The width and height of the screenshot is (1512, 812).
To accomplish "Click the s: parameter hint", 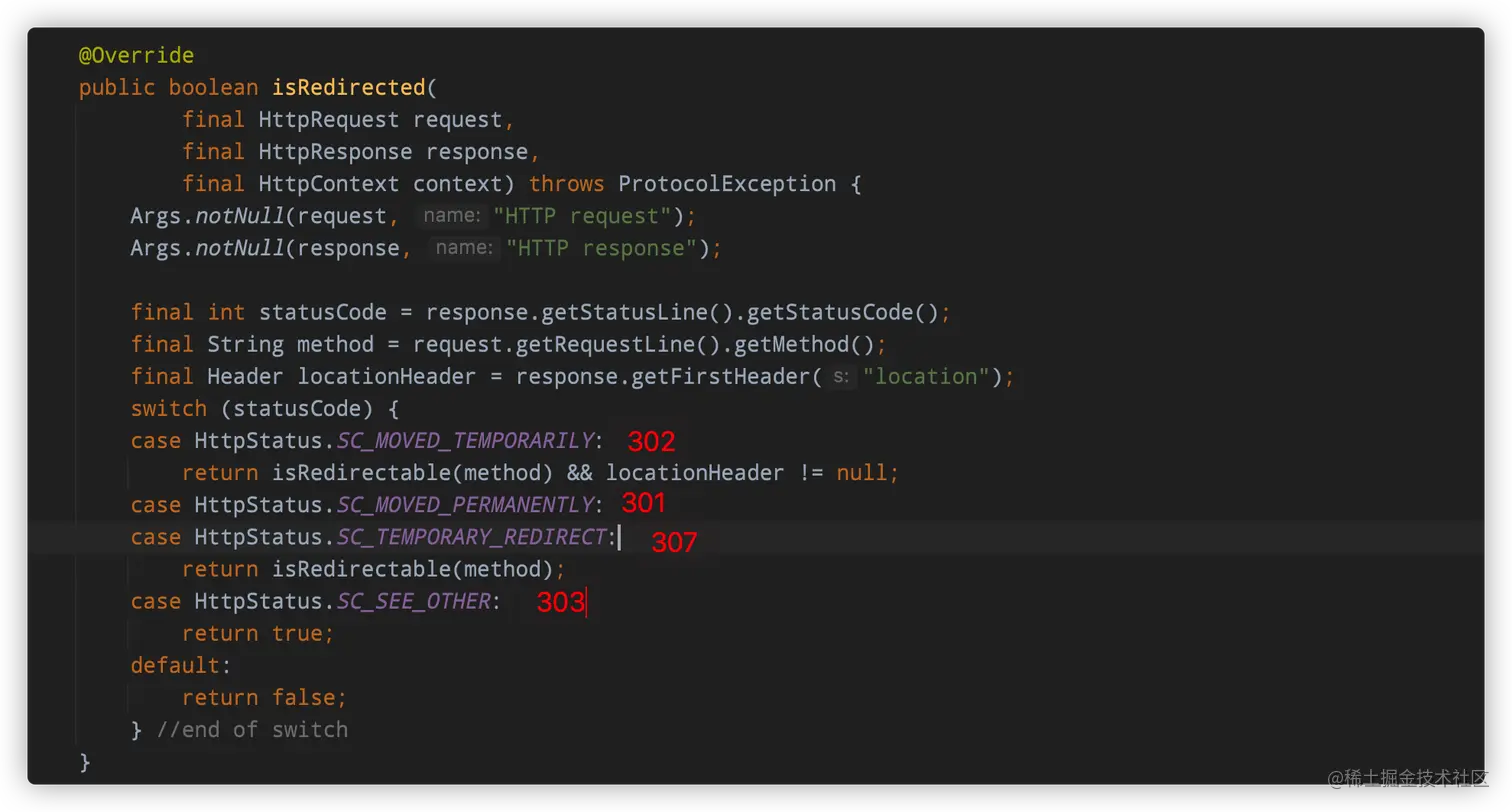I will 842,376.
